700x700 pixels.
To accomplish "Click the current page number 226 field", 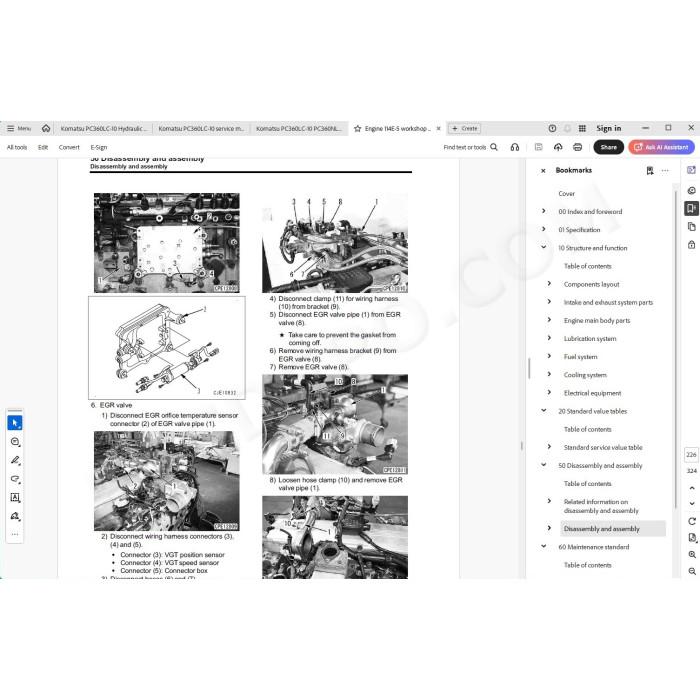I will (x=691, y=454).
